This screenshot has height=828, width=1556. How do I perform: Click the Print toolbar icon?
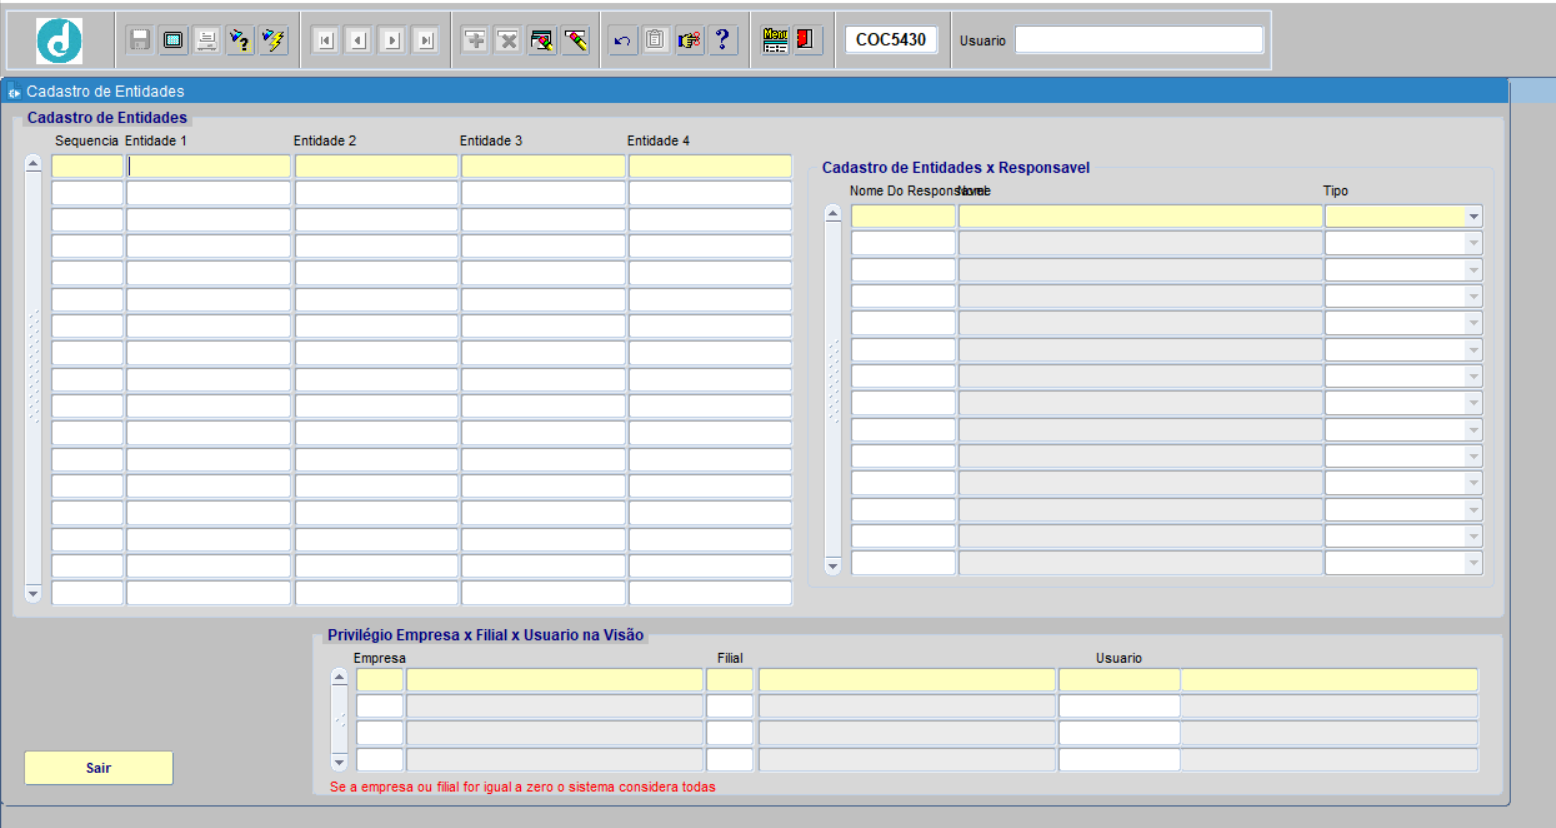(x=207, y=40)
